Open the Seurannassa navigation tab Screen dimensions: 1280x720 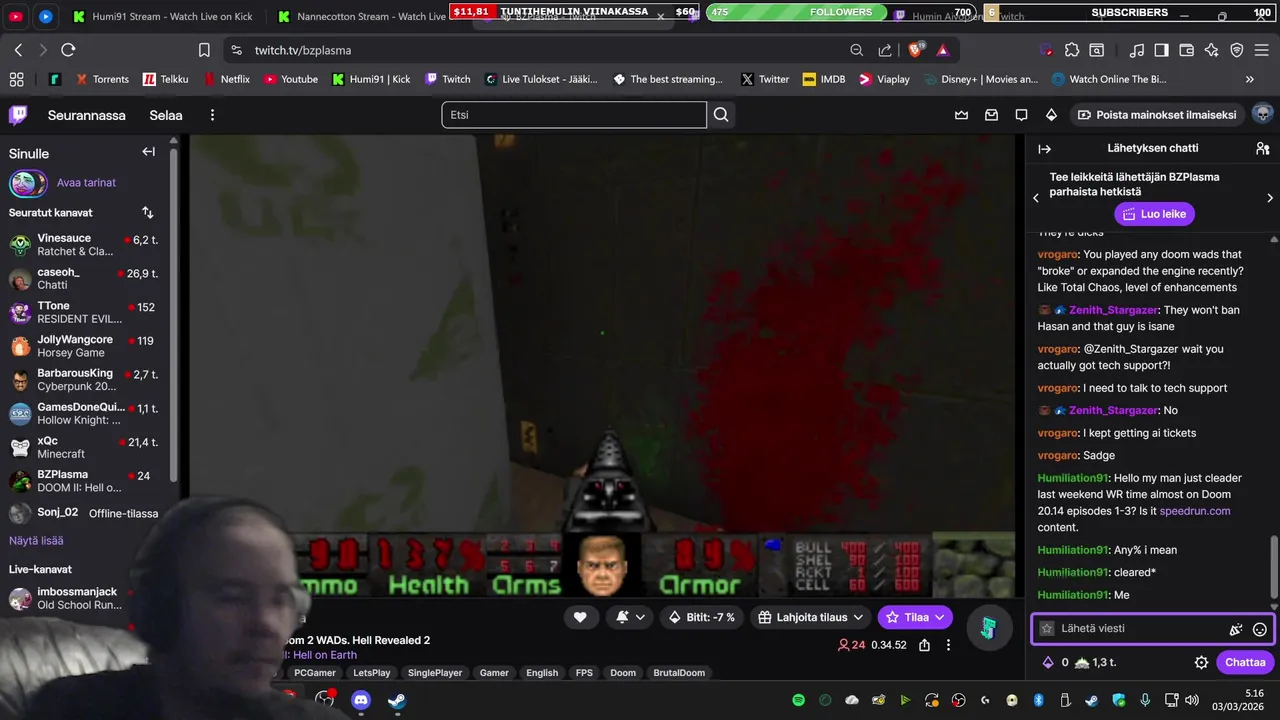coord(87,115)
